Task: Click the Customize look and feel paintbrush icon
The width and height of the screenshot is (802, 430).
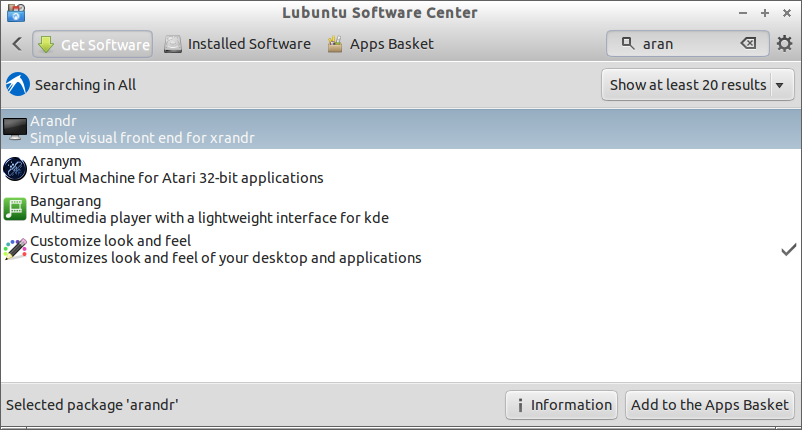Action: point(15,249)
